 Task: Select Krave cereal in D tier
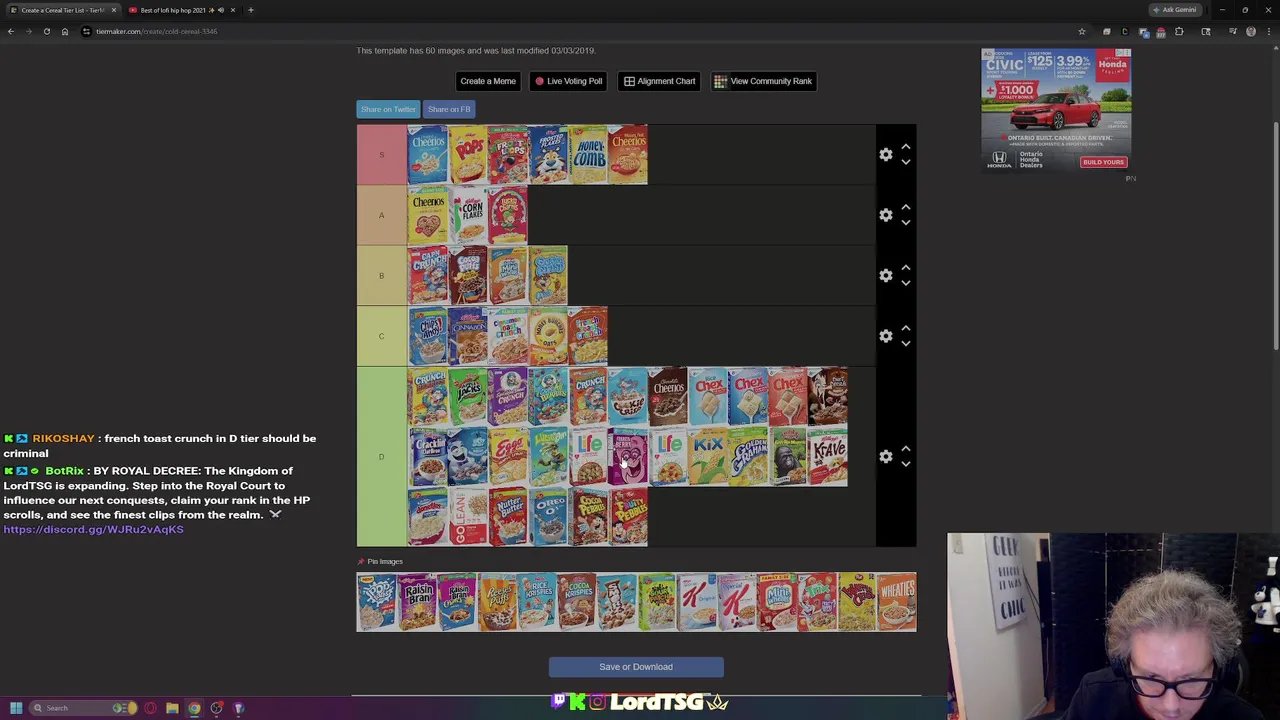(827, 457)
